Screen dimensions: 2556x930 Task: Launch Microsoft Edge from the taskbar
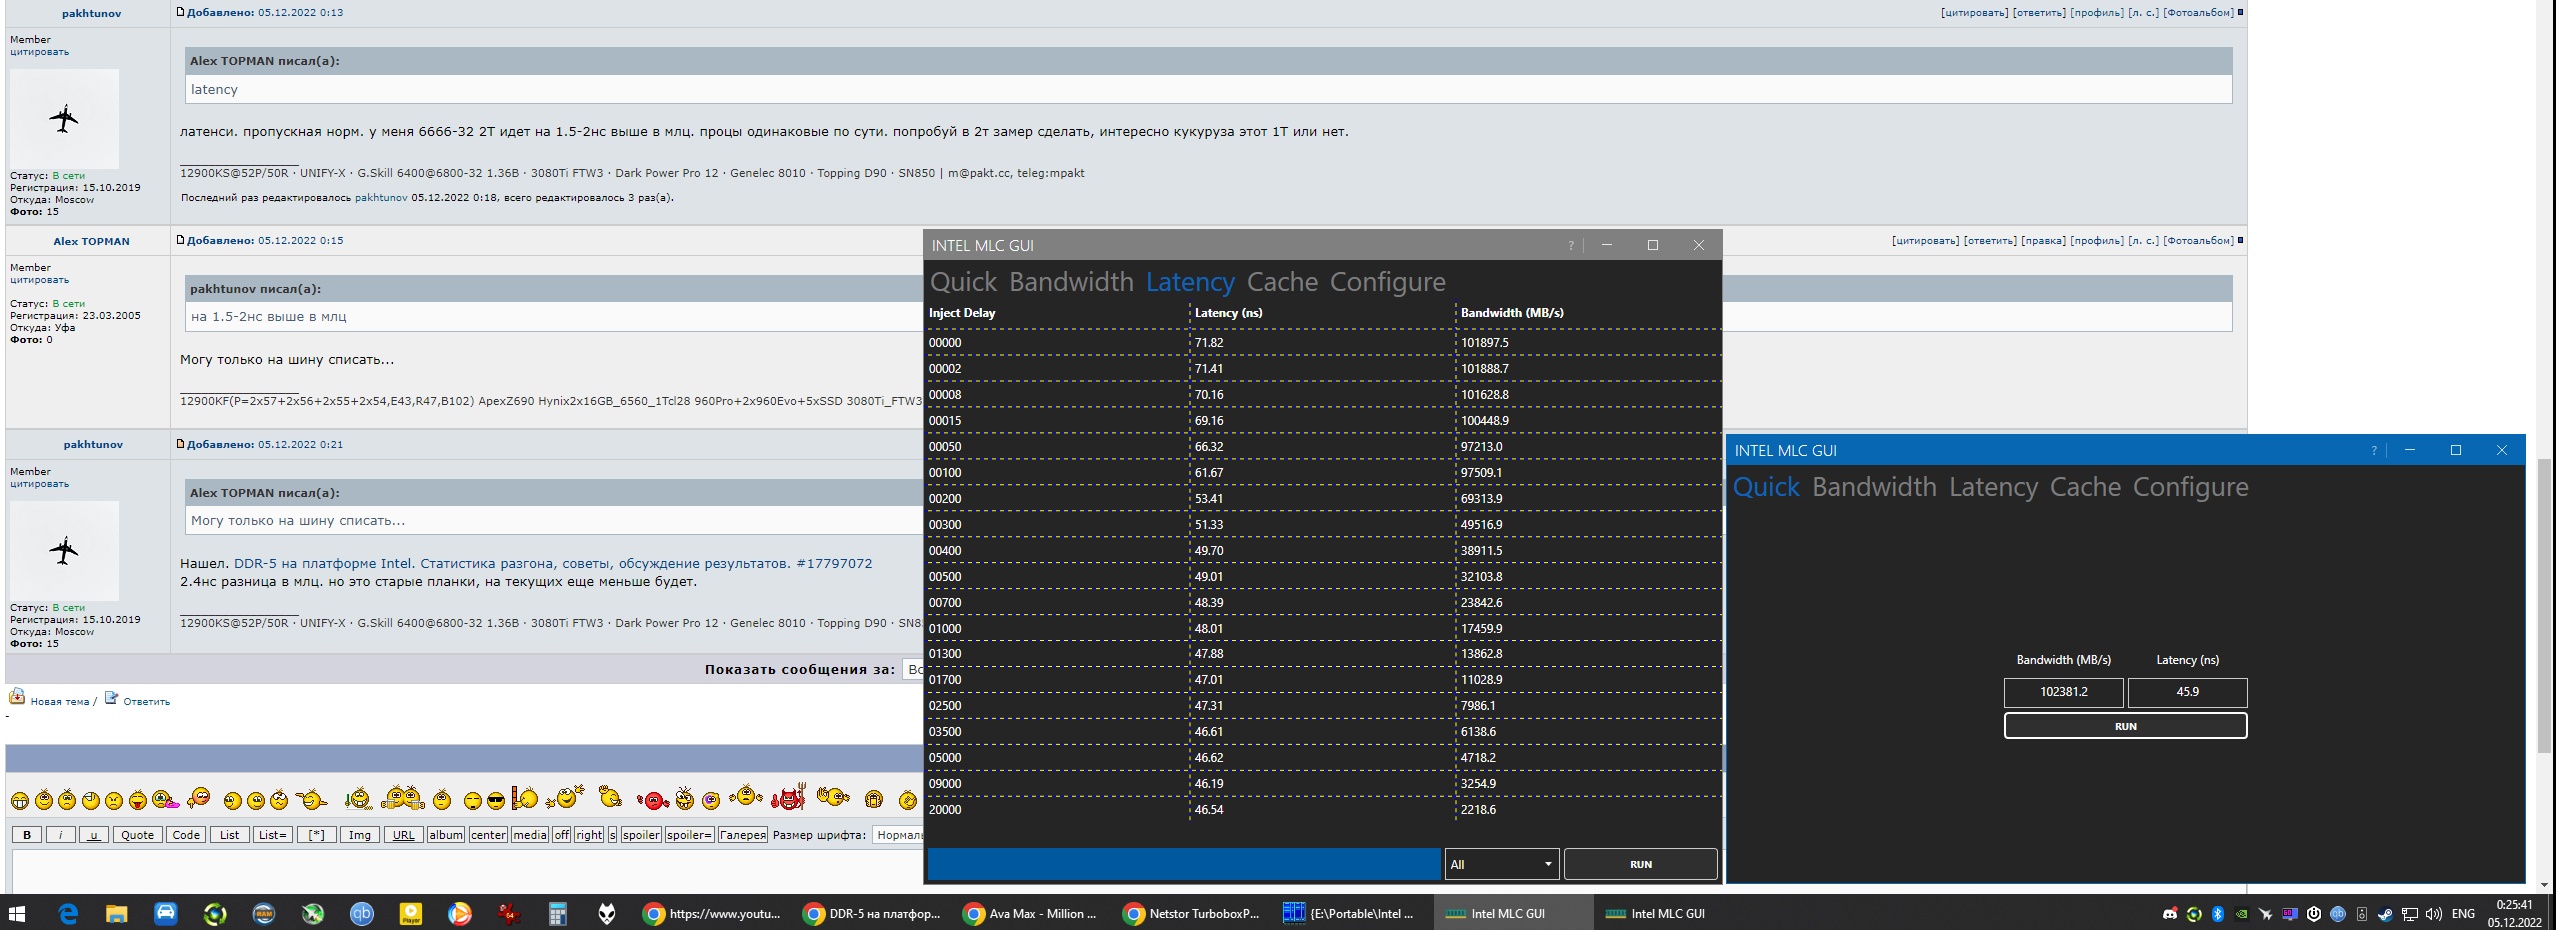coord(68,913)
